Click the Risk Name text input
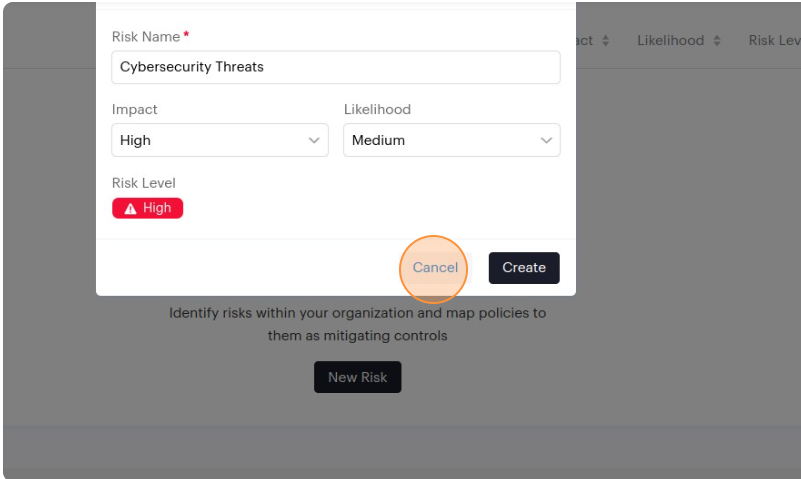 [335, 67]
